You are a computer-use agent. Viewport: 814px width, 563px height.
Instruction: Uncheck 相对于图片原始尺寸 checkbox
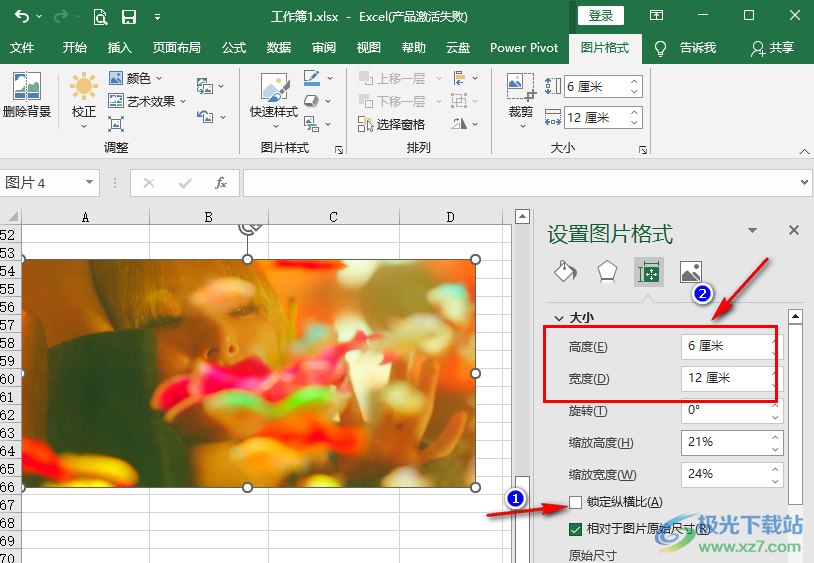click(x=575, y=529)
